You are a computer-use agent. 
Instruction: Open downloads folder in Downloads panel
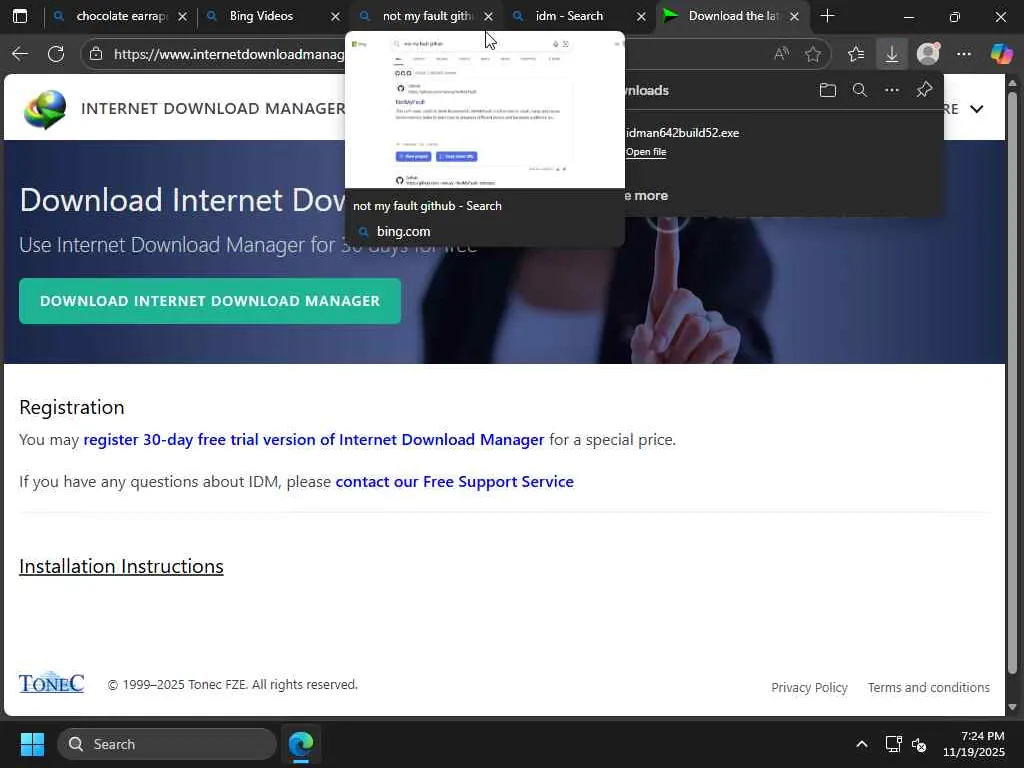(827, 90)
